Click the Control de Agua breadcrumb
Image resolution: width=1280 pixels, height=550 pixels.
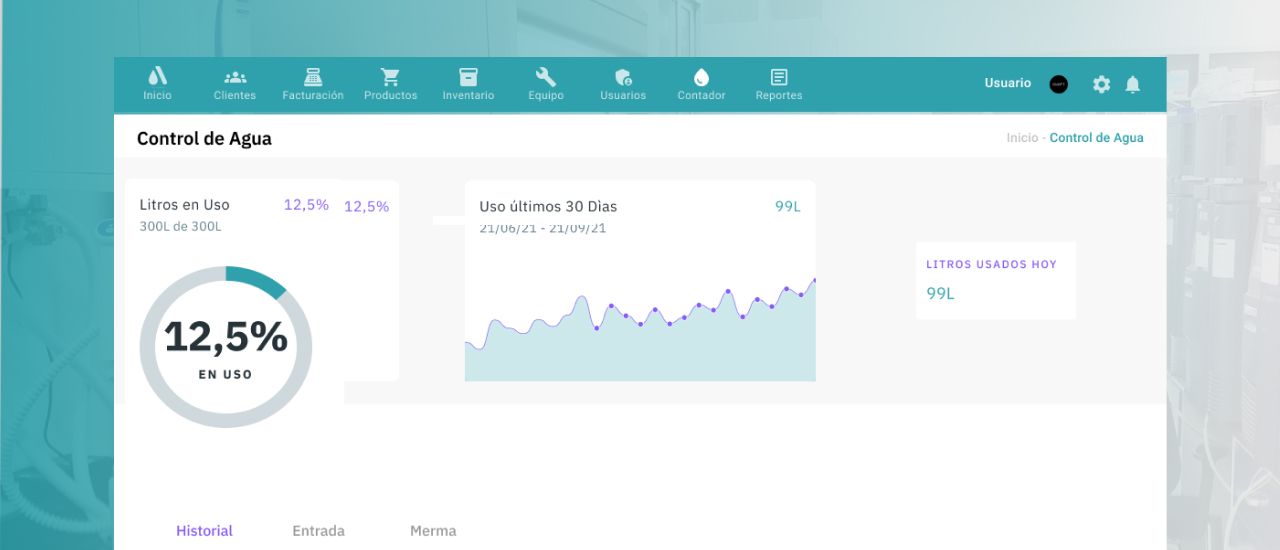click(1096, 138)
